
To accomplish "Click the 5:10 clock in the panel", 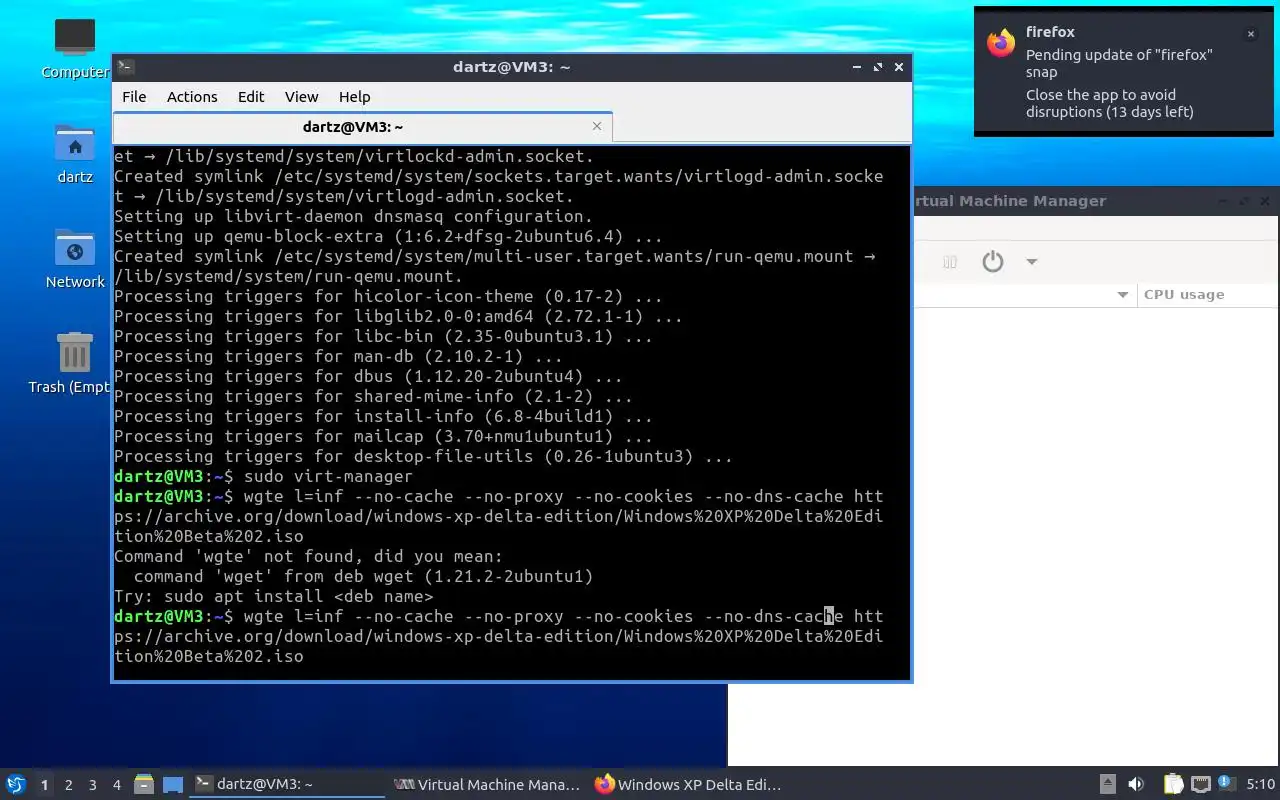I will [x=1261, y=785].
